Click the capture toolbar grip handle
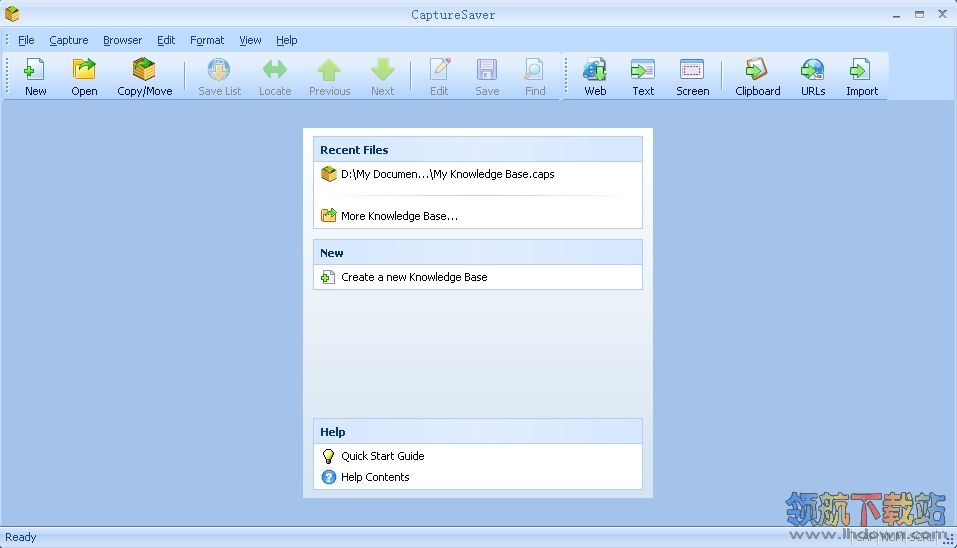The height and width of the screenshot is (548, 957). [x=566, y=76]
